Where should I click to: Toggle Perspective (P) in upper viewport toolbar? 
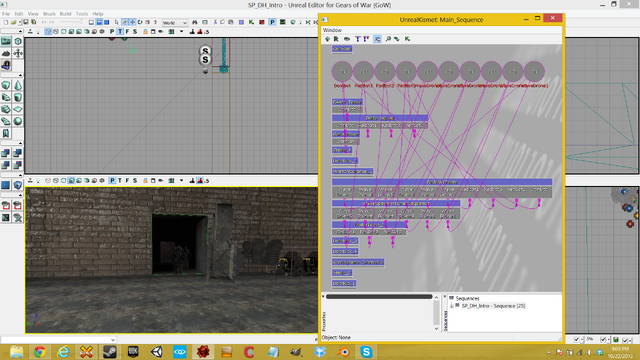(112, 31)
